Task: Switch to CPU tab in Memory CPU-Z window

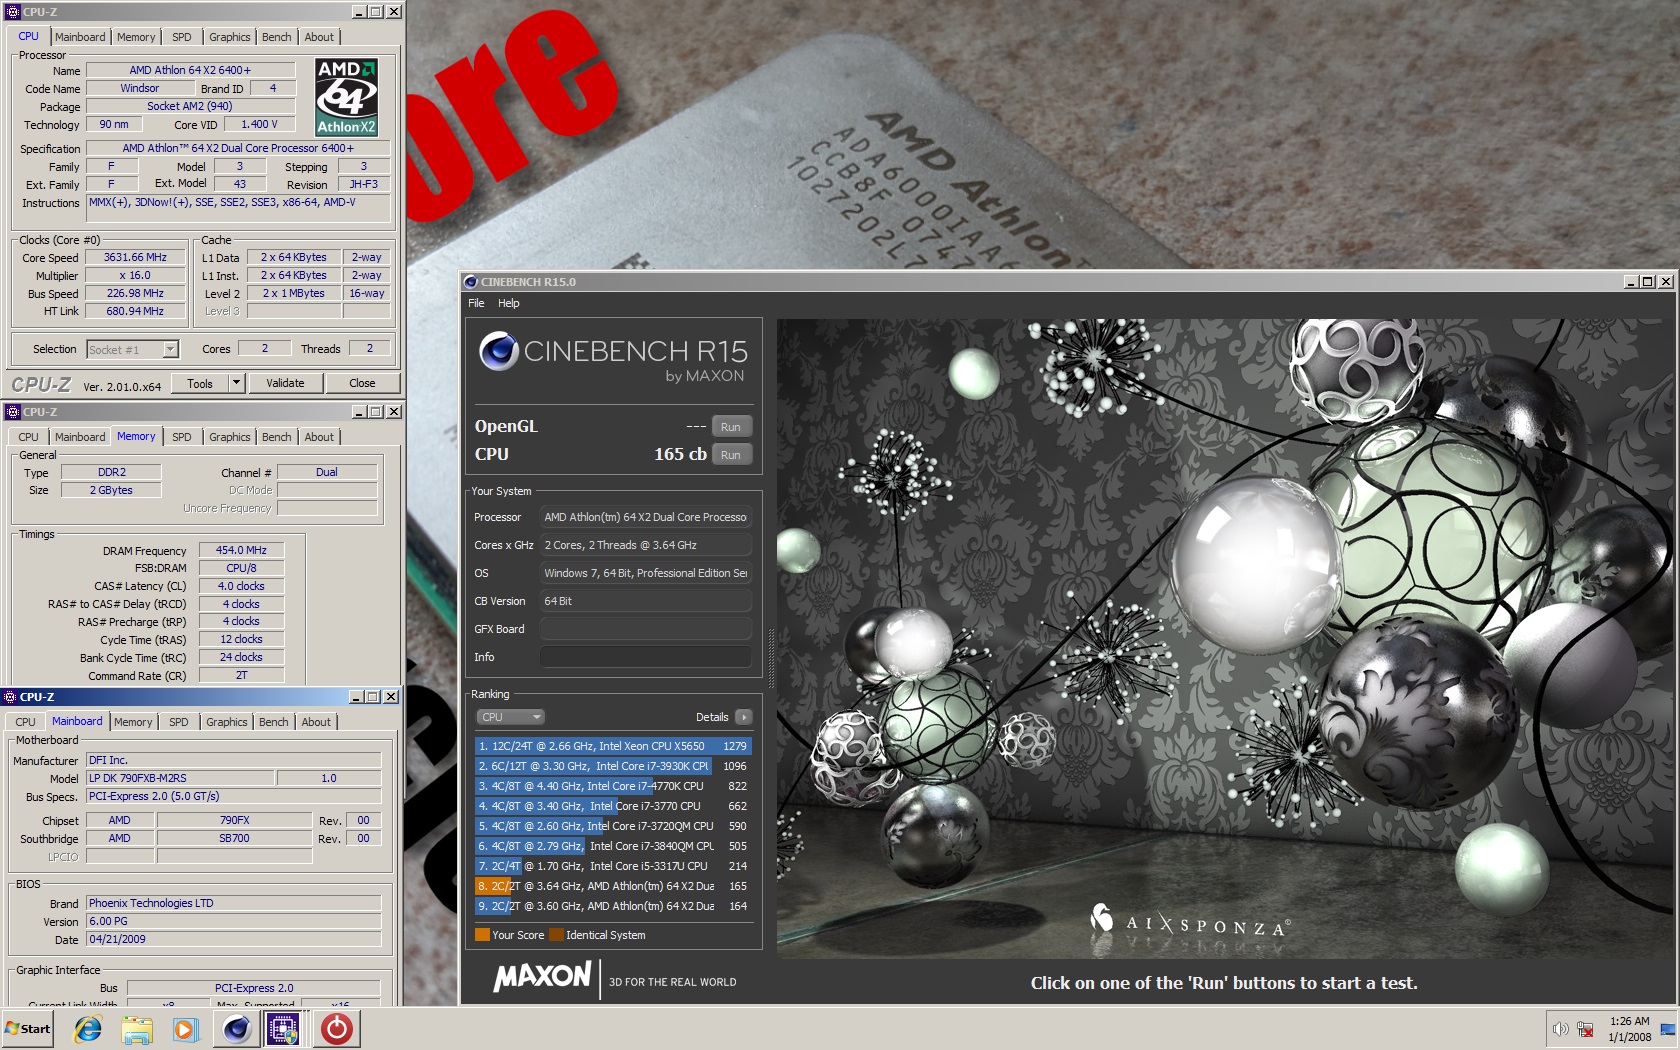Action: point(28,437)
